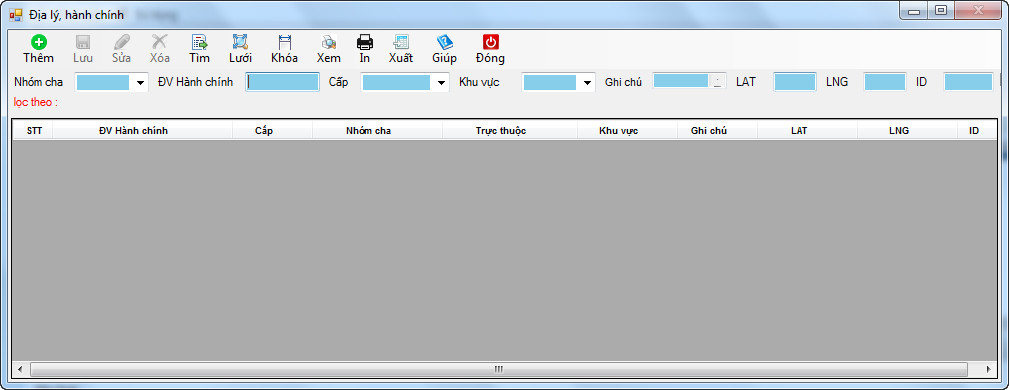Image resolution: width=1009 pixels, height=390 pixels.
Task: Click the Lưu save icon
Action: (x=83, y=42)
